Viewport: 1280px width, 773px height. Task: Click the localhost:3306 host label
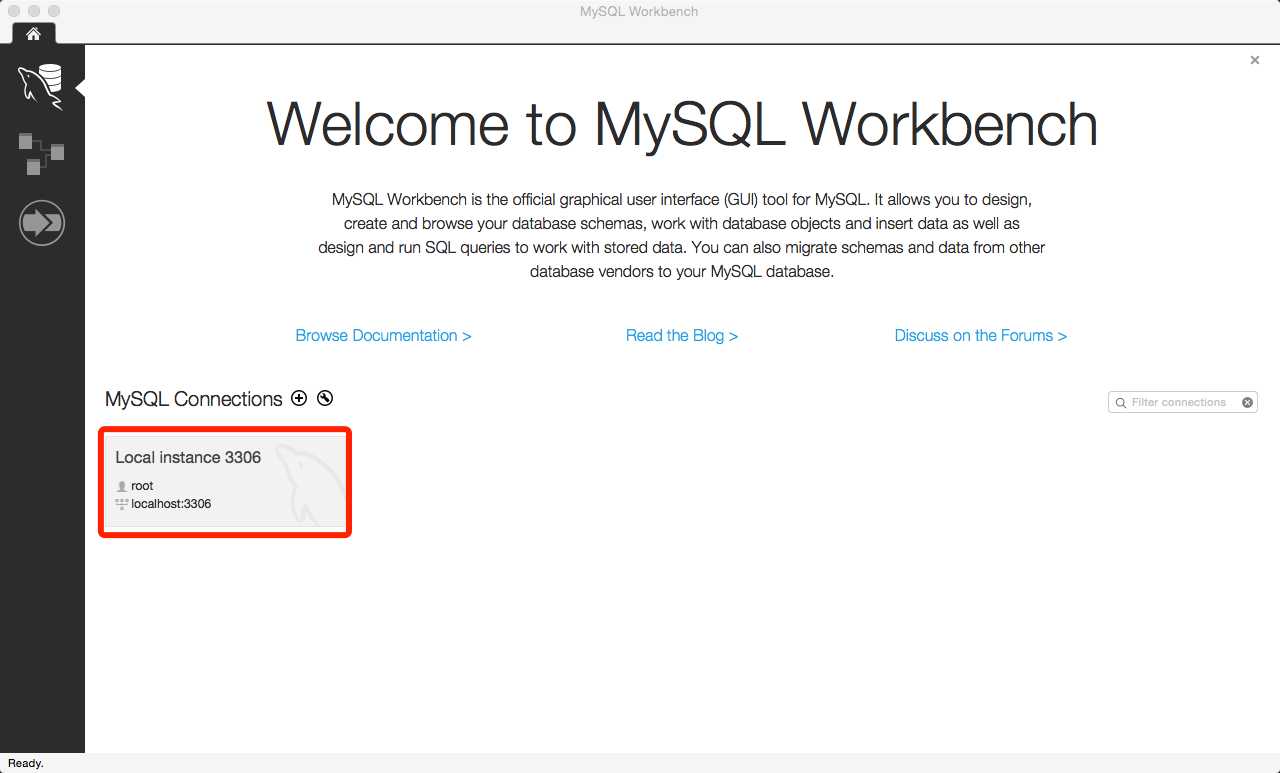point(171,504)
